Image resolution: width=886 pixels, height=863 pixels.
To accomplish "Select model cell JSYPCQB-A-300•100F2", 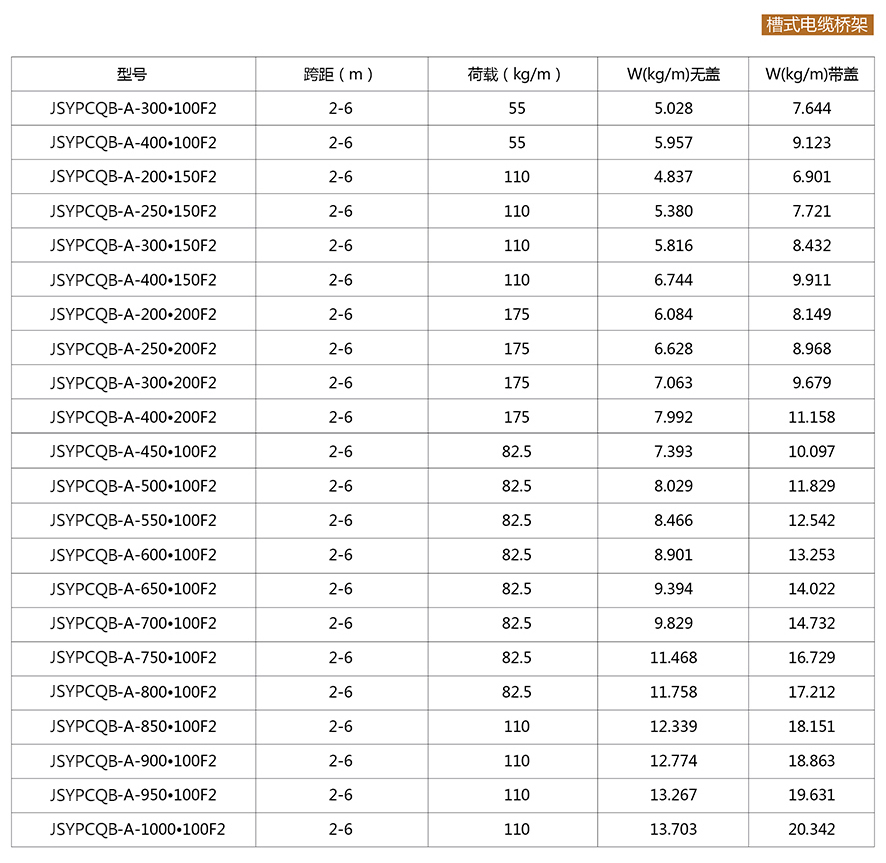I will click(x=132, y=108).
